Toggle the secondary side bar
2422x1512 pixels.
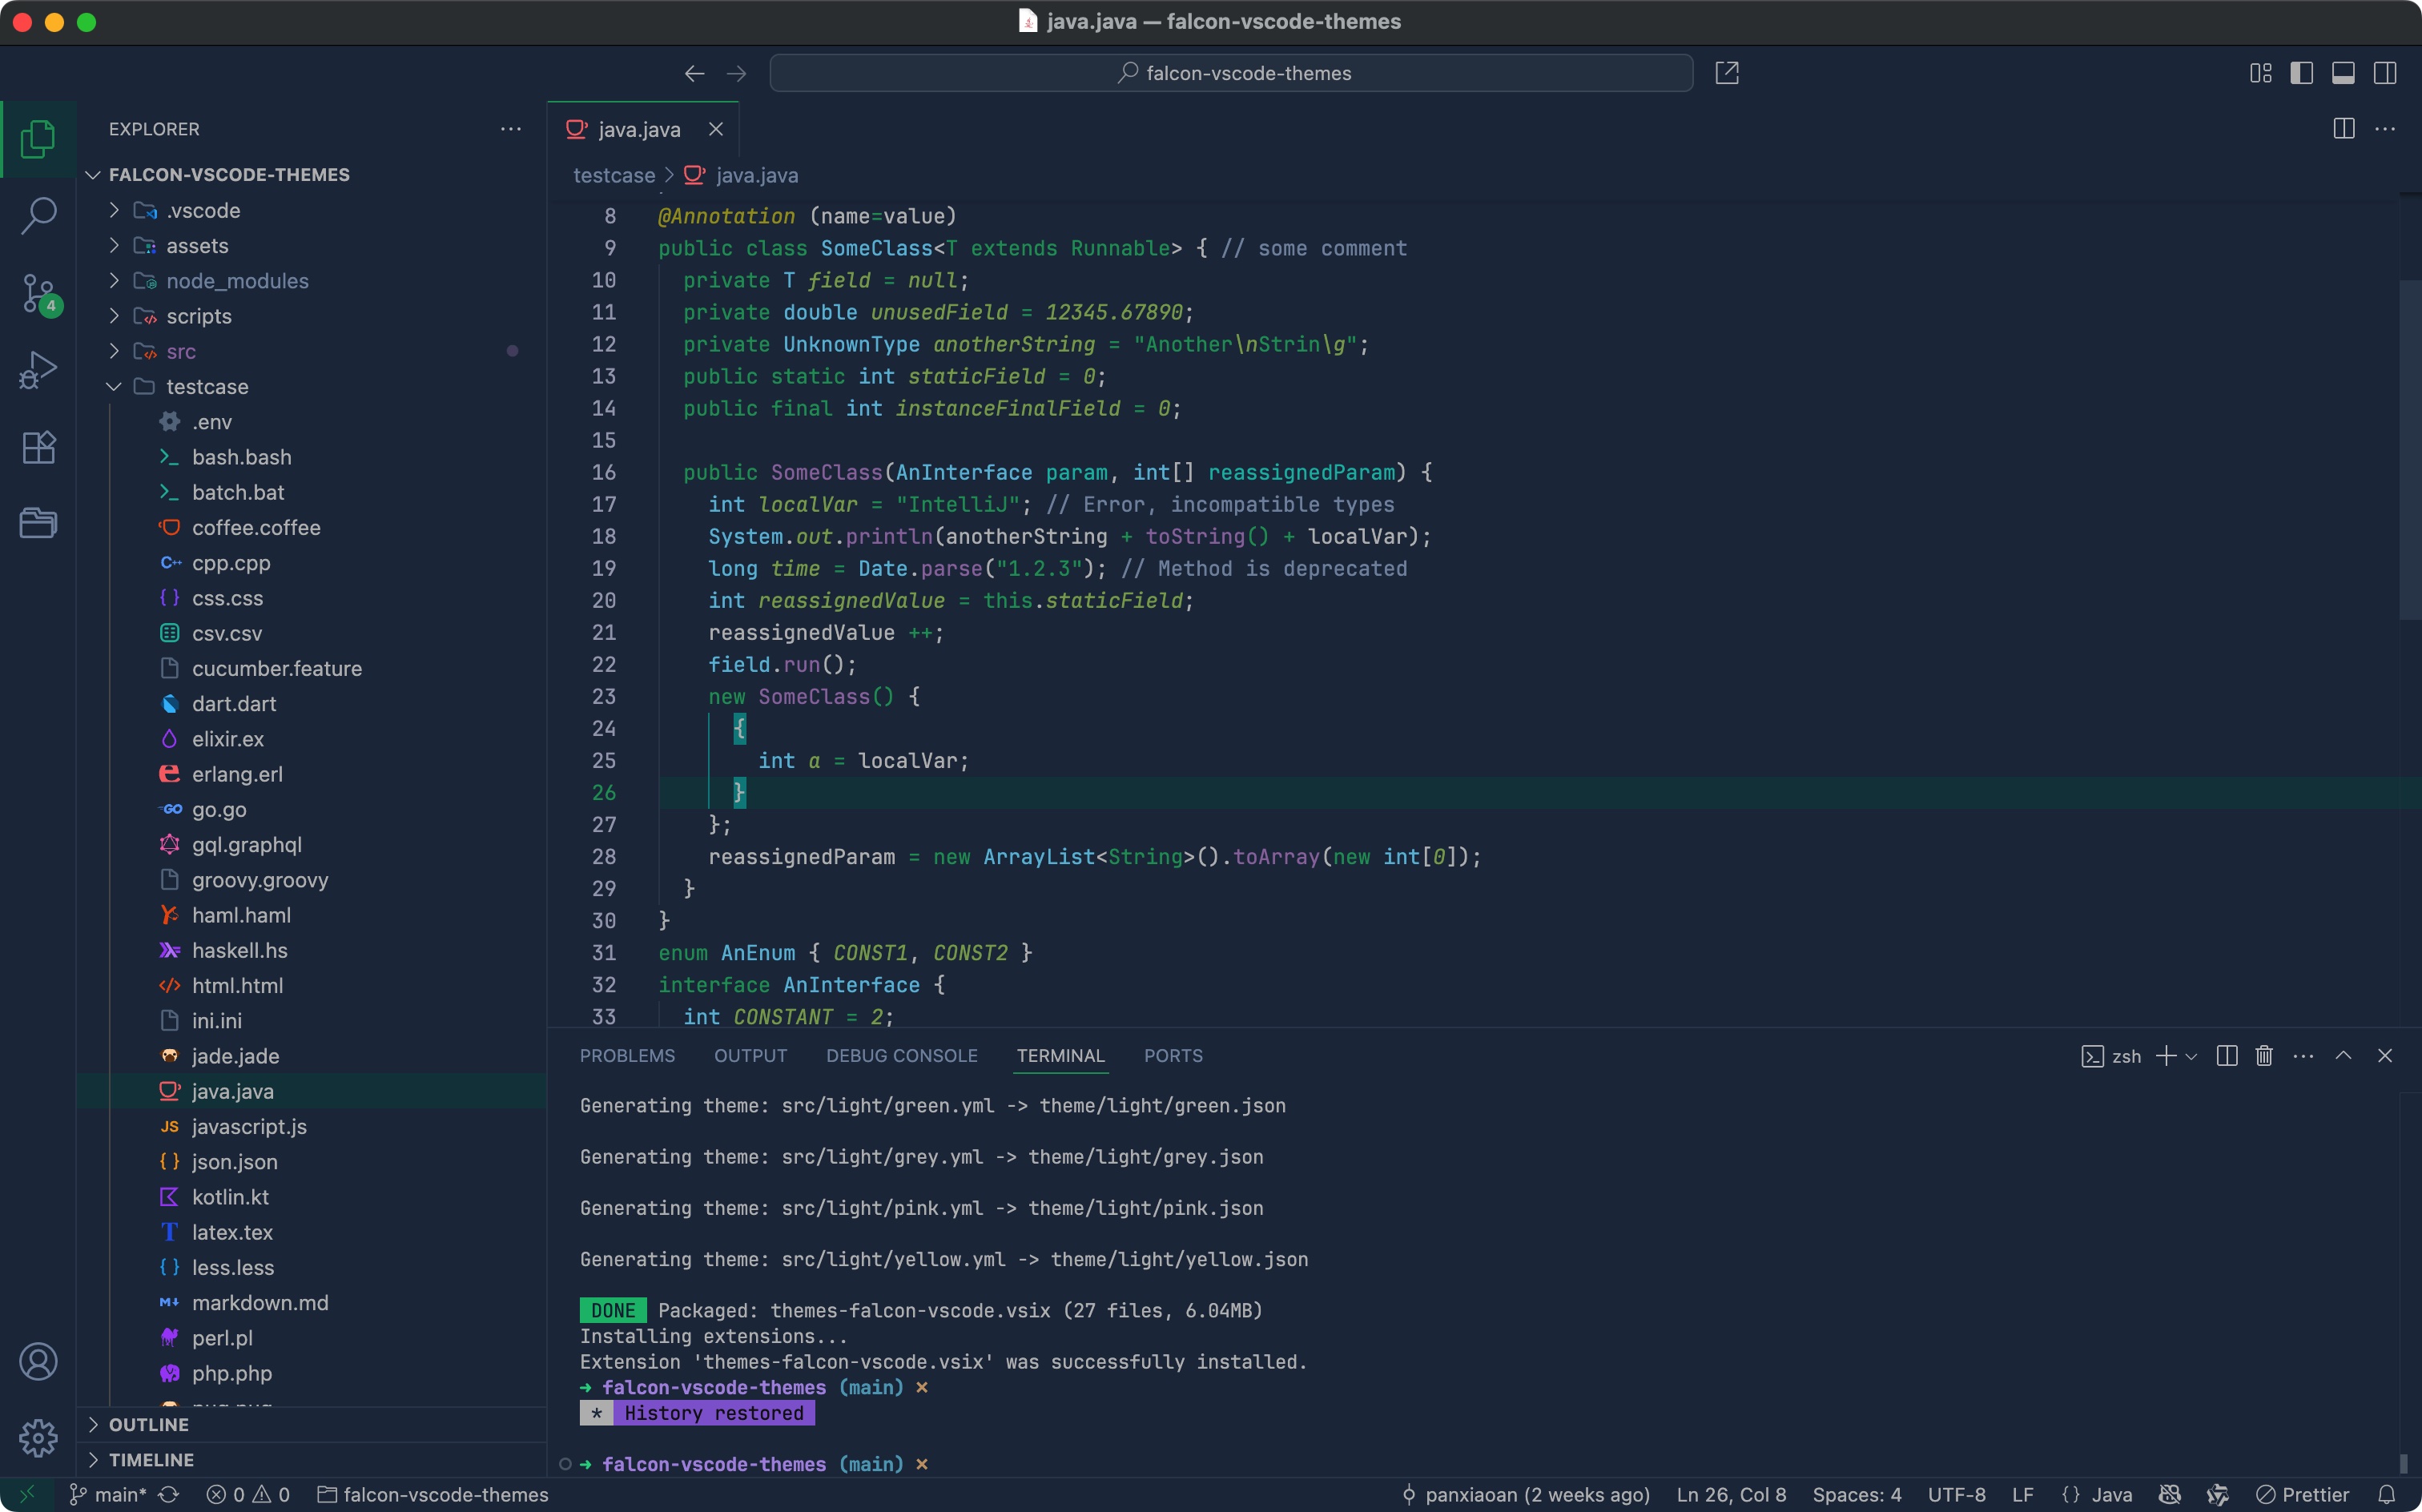pyautogui.click(x=2385, y=73)
